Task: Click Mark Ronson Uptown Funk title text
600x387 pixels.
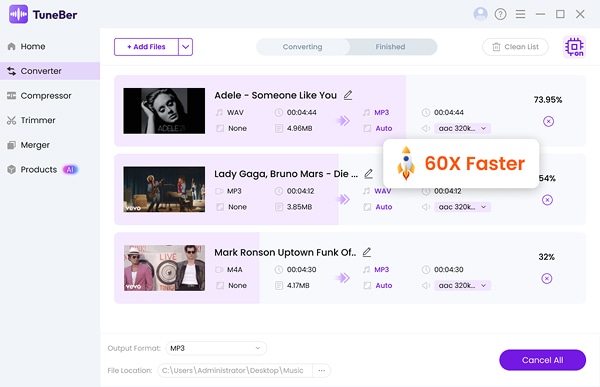Action: tap(285, 252)
